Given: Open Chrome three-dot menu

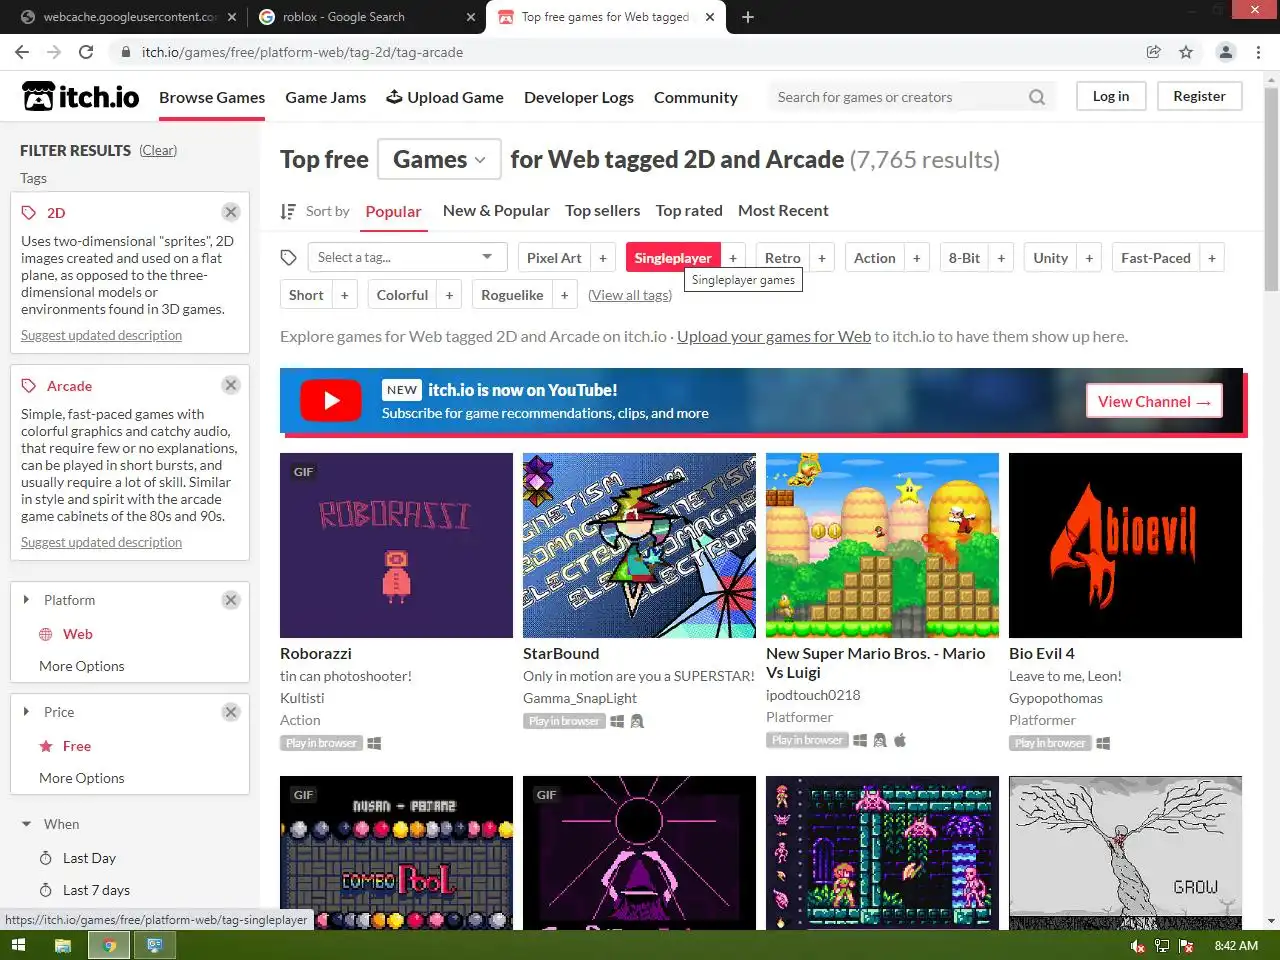Looking at the screenshot, I should (1258, 52).
